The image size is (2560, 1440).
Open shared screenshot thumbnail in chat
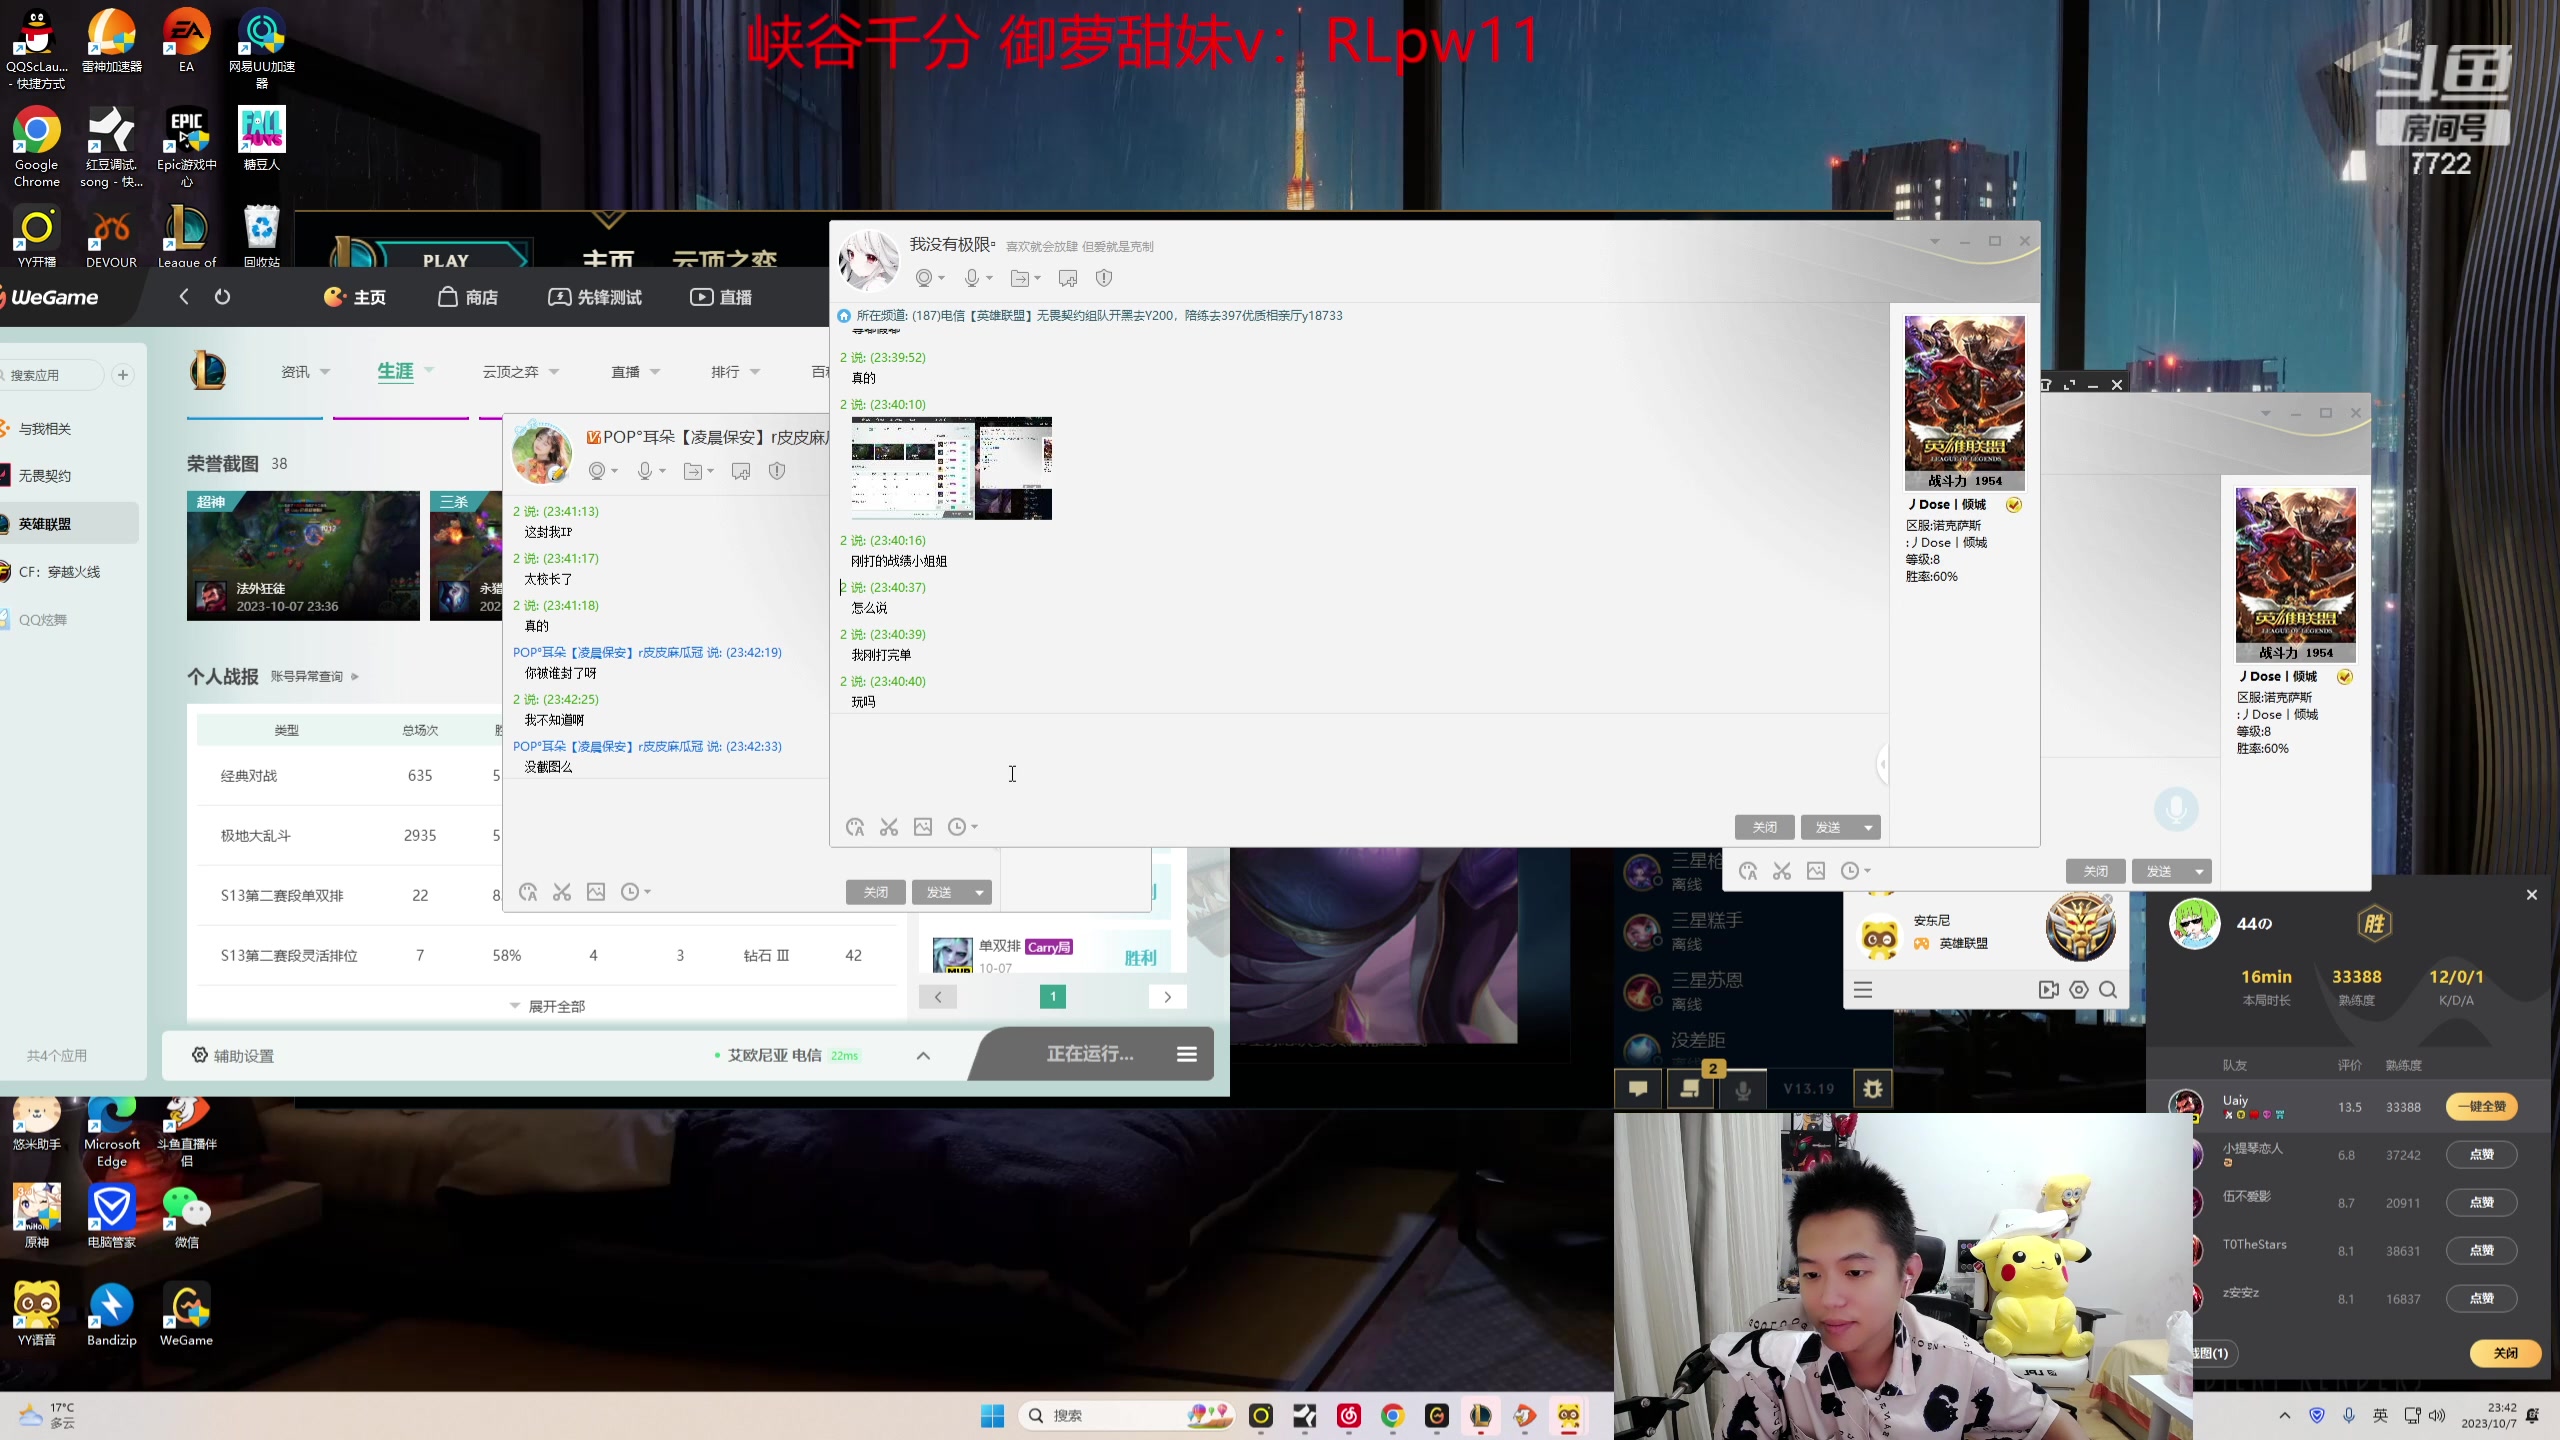951,468
